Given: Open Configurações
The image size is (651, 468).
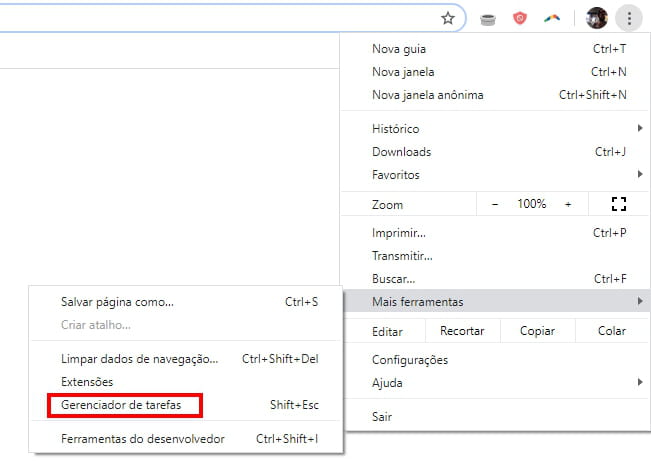Looking at the screenshot, I should (x=496, y=360).
